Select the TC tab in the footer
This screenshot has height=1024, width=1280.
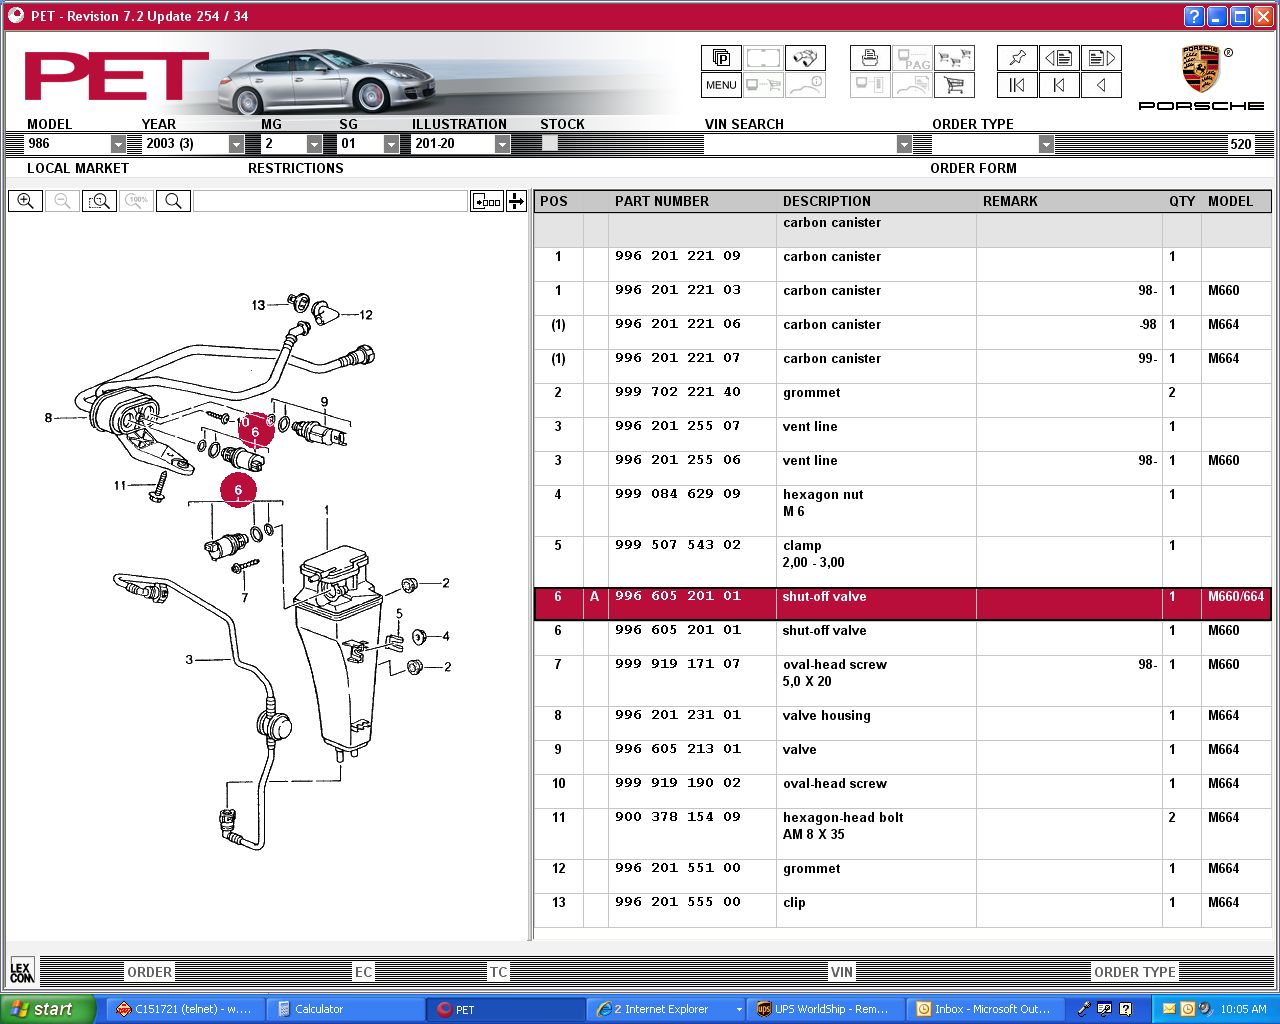pyautogui.click(x=498, y=972)
